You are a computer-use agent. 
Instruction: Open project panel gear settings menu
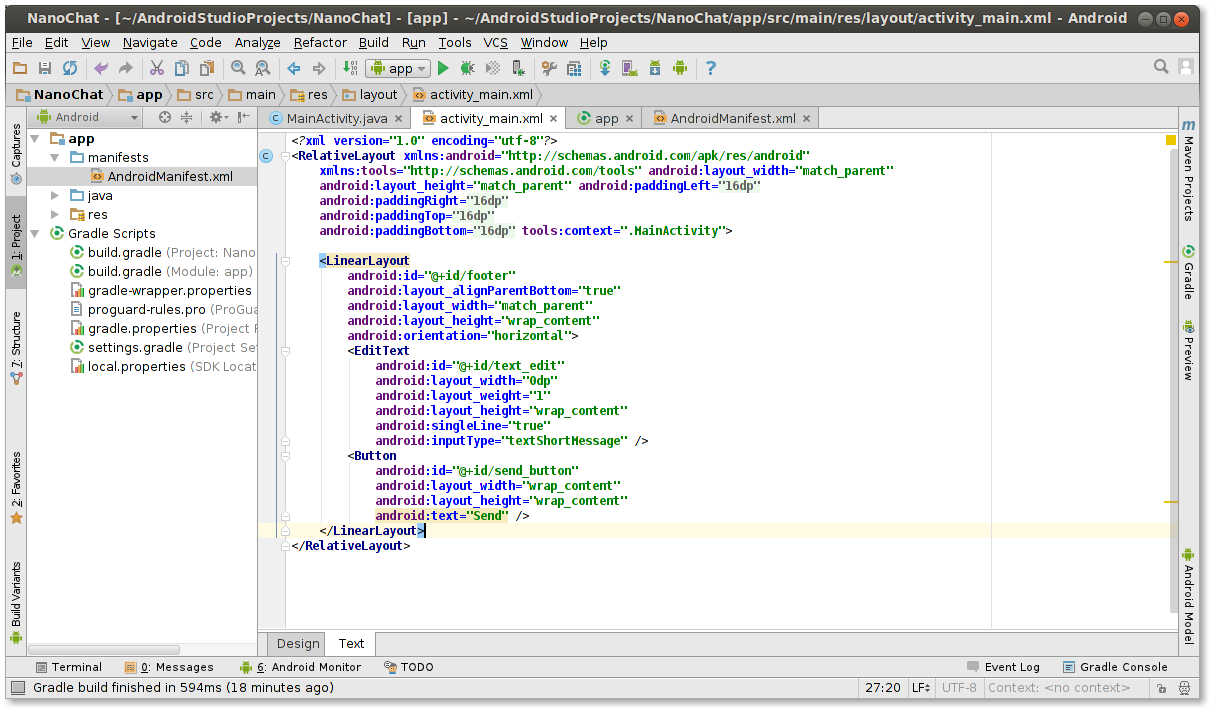point(216,118)
